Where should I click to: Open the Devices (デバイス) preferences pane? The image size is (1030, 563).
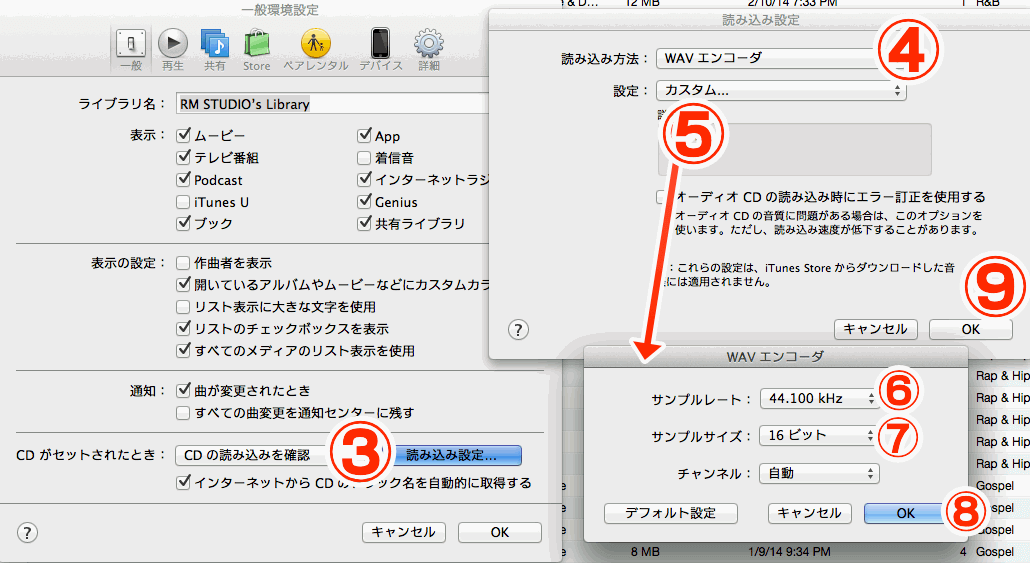(x=380, y=46)
